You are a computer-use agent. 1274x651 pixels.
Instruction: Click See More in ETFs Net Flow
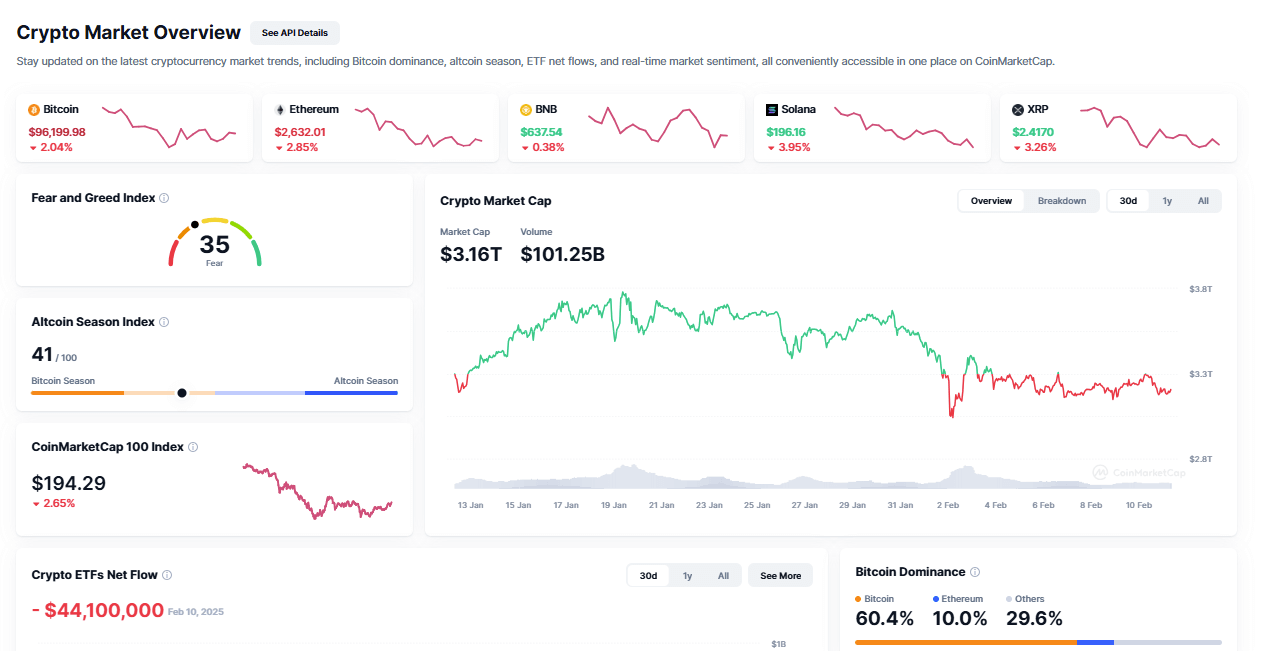tap(780, 576)
